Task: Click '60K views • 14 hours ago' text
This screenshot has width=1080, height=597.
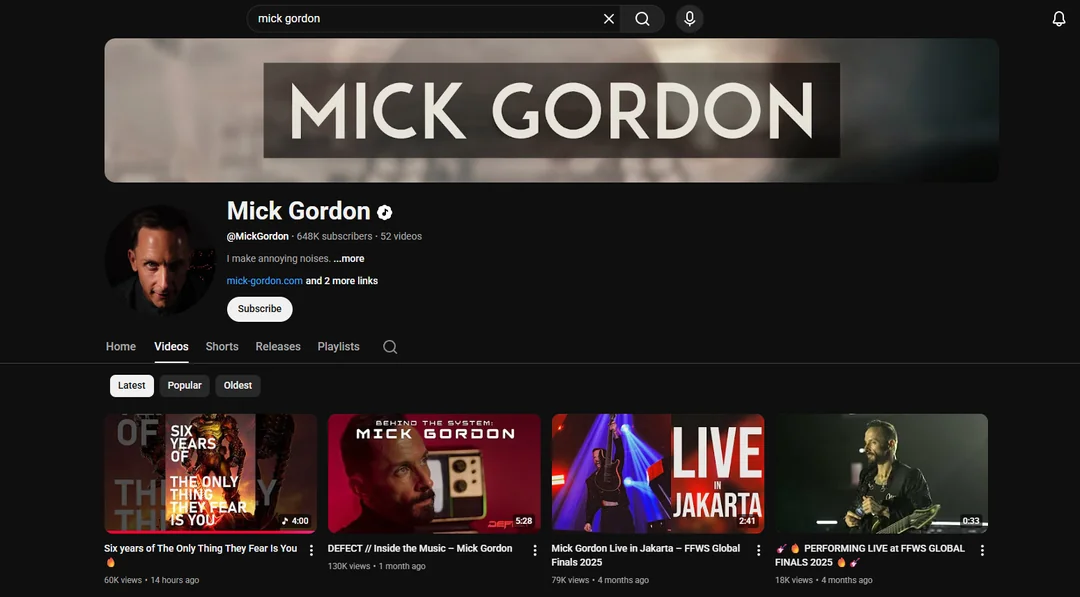Action: coord(152,580)
